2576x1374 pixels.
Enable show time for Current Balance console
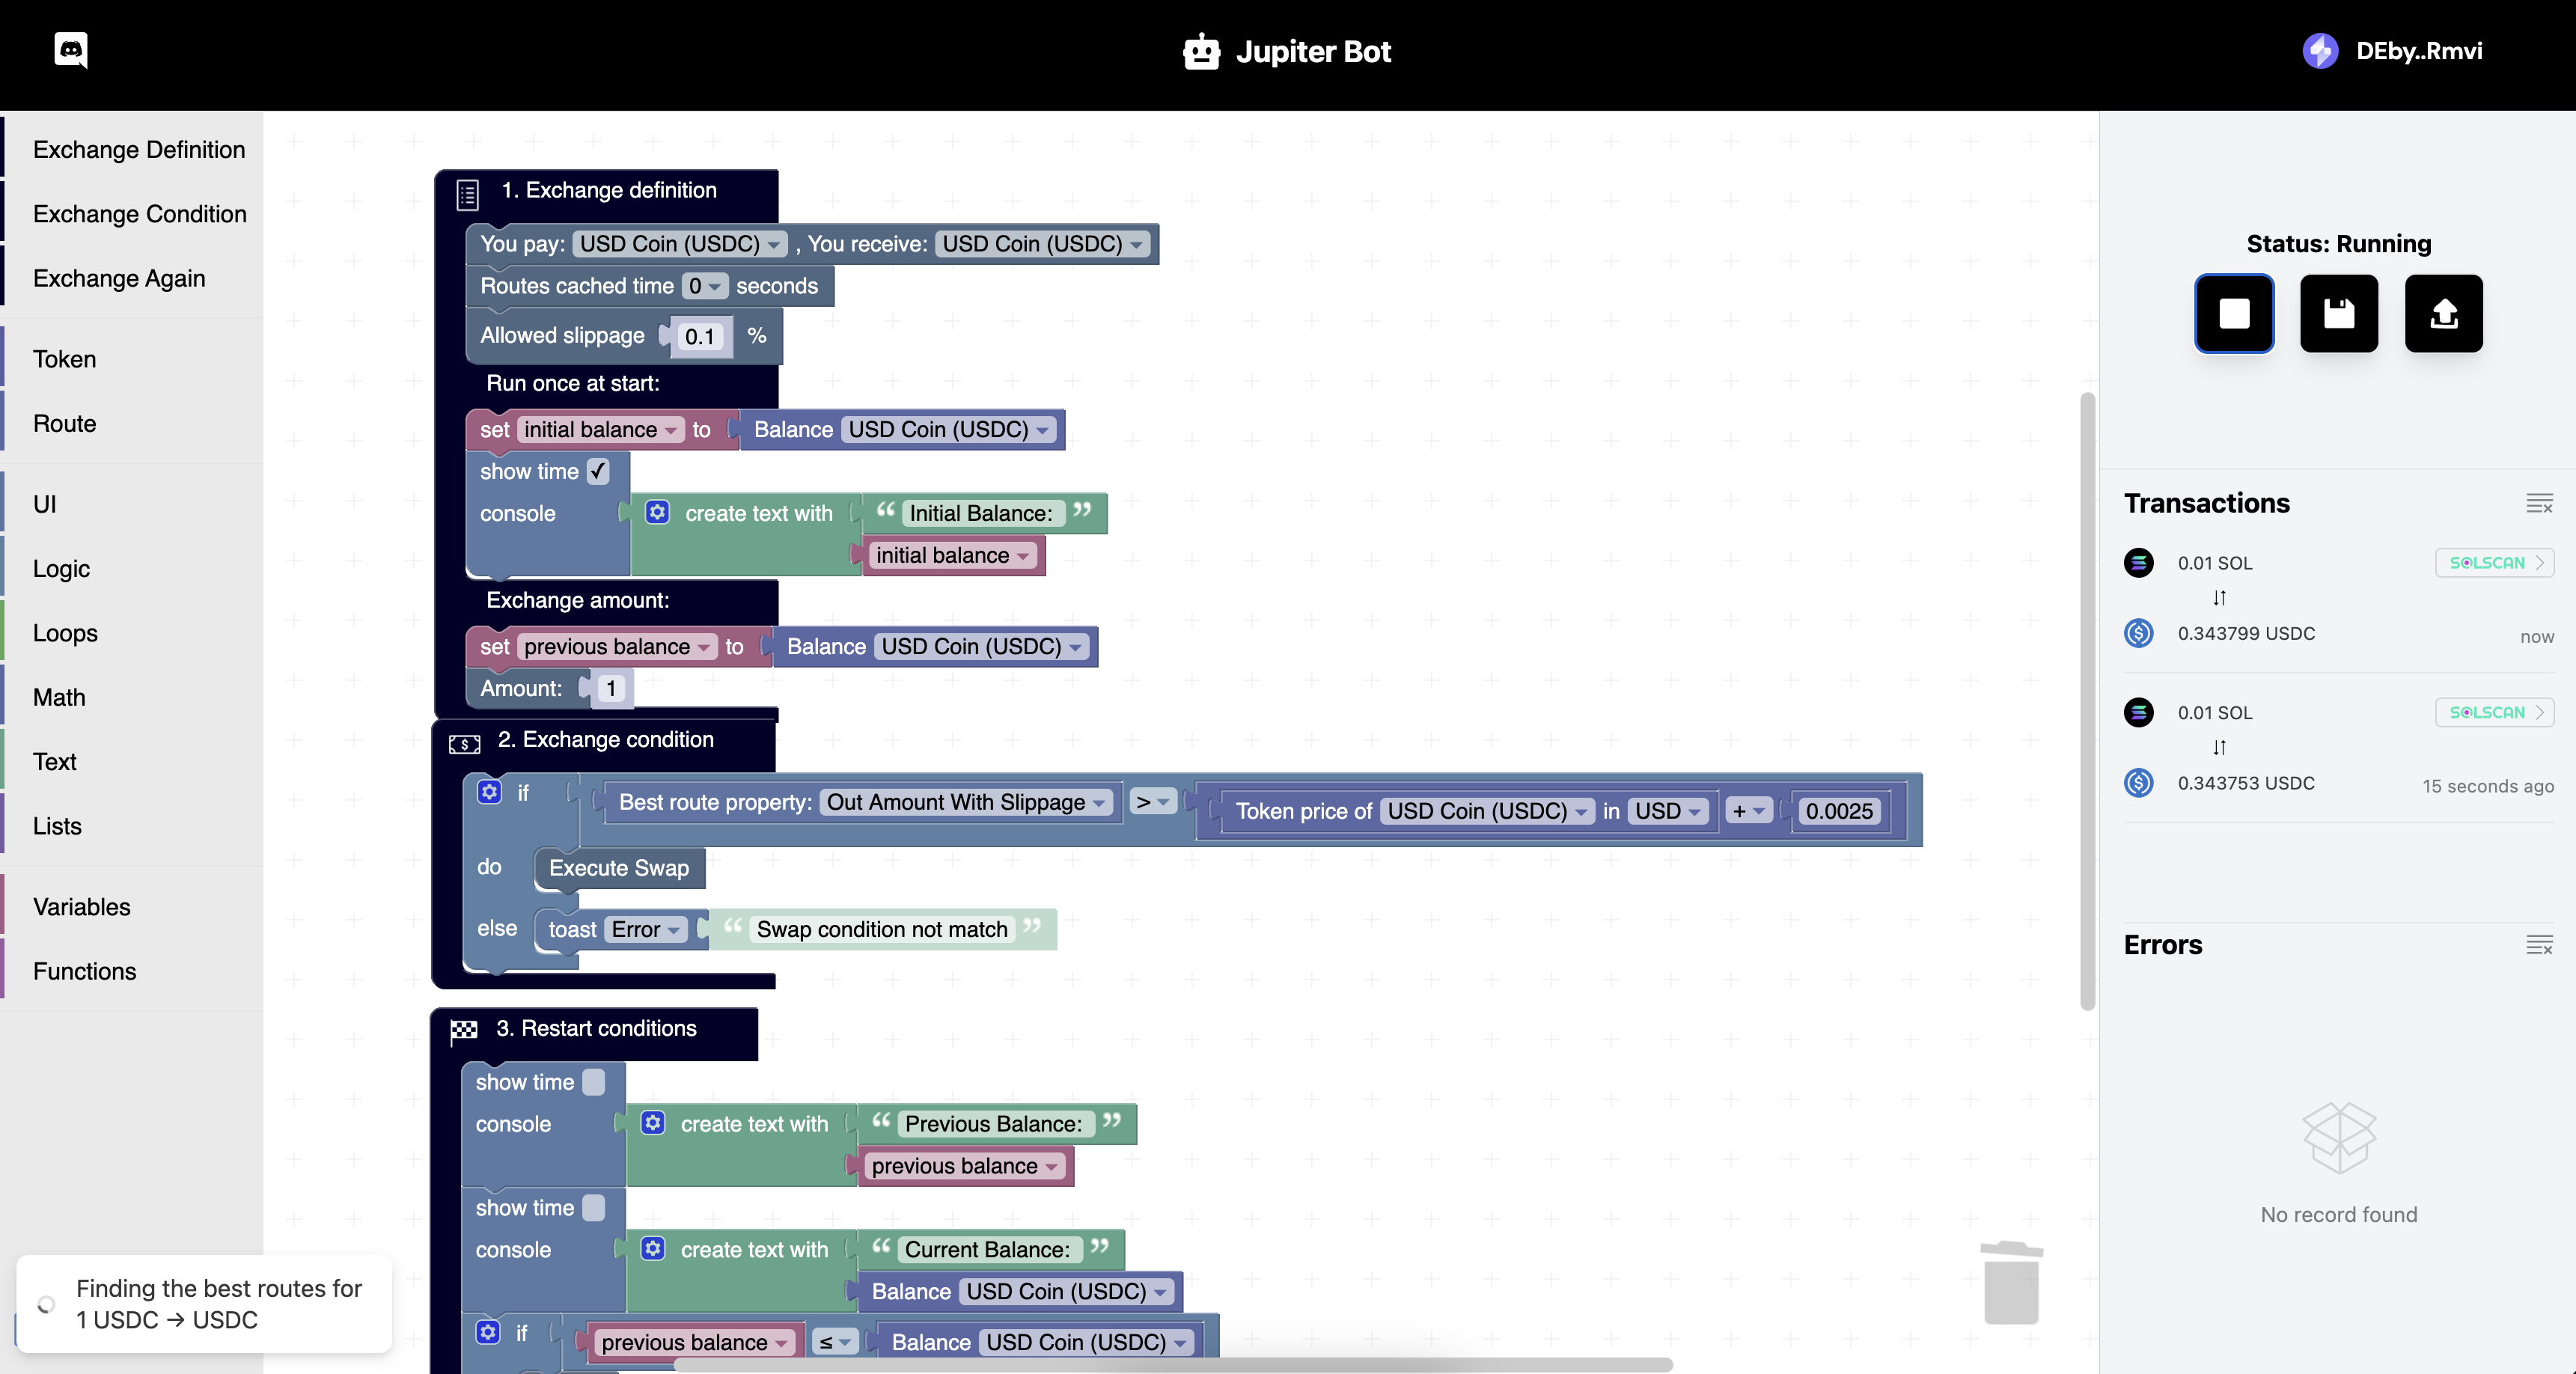pyautogui.click(x=594, y=1208)
